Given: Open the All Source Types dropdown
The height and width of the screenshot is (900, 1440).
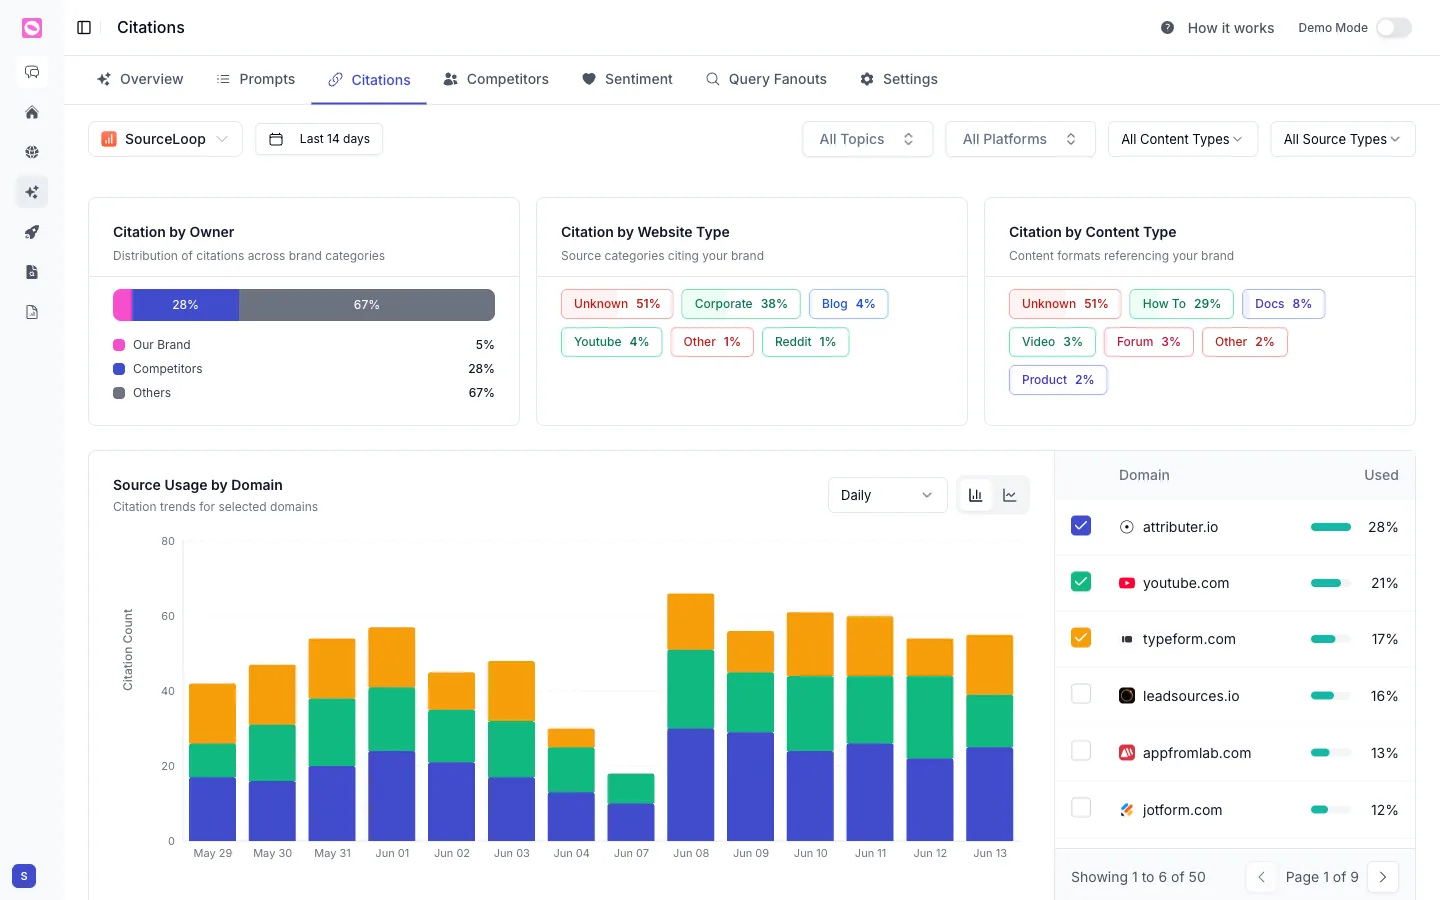Looking at the screenshot, I should [x=1342, y=139].
